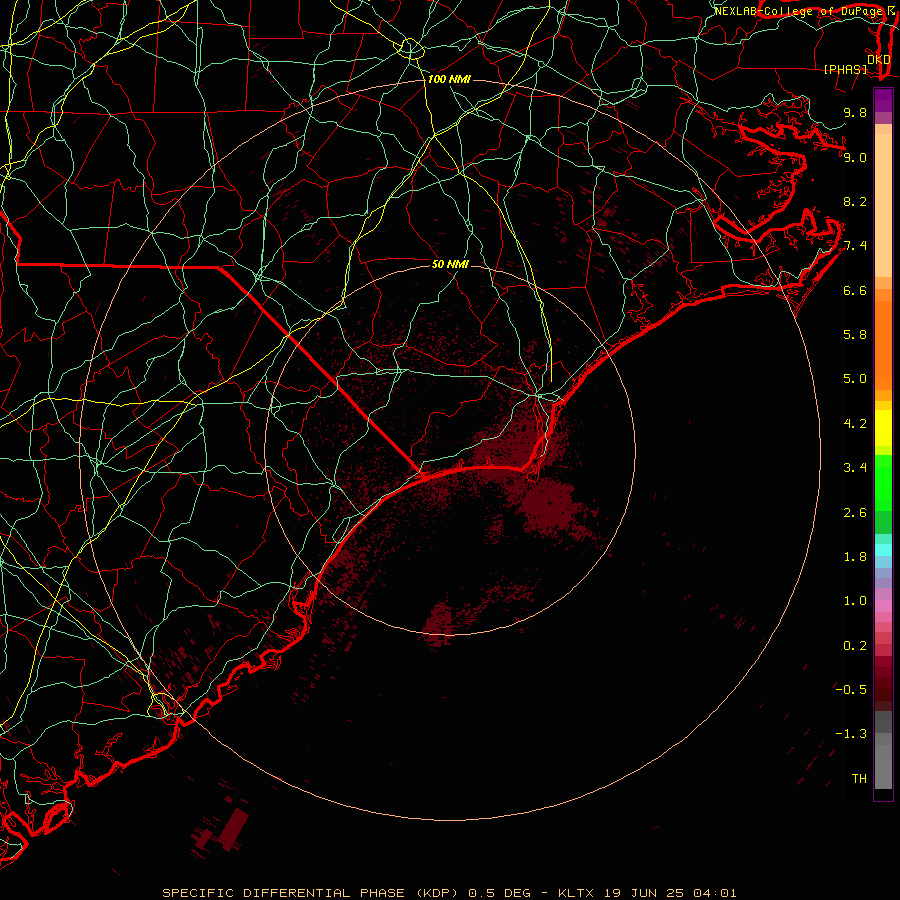Click the 100 NMI range ring label
900x900 pixels.
pos(449,79)
